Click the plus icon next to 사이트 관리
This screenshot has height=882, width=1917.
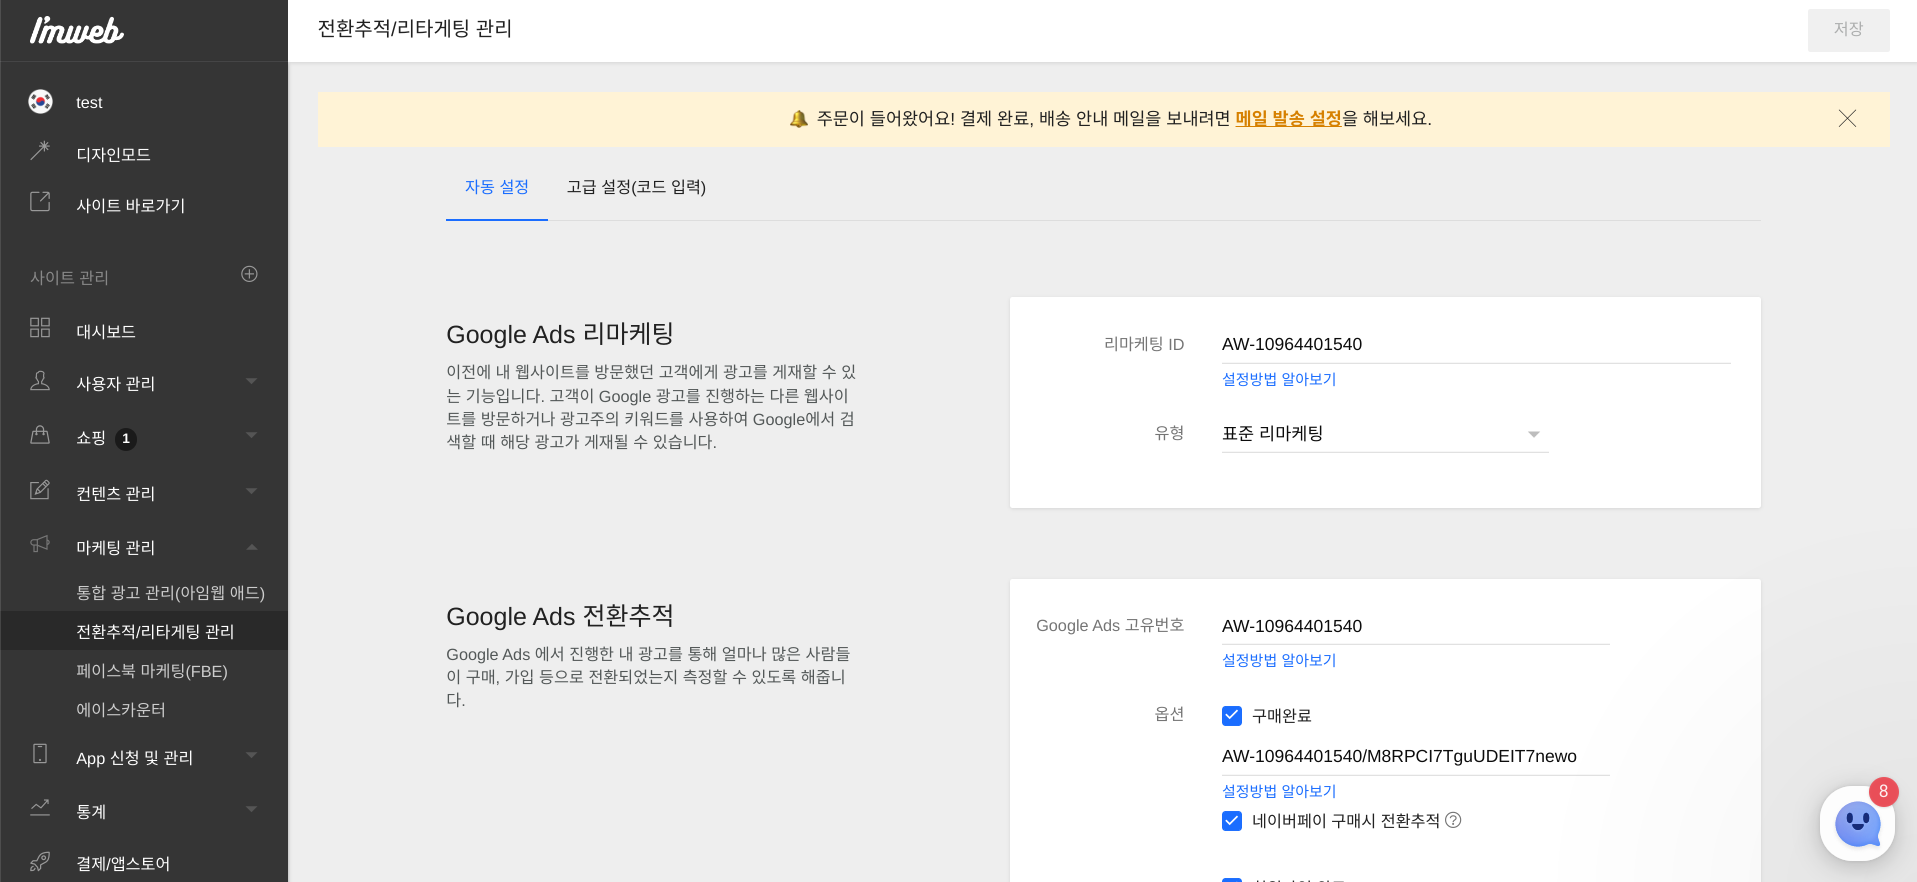(250, 274)
